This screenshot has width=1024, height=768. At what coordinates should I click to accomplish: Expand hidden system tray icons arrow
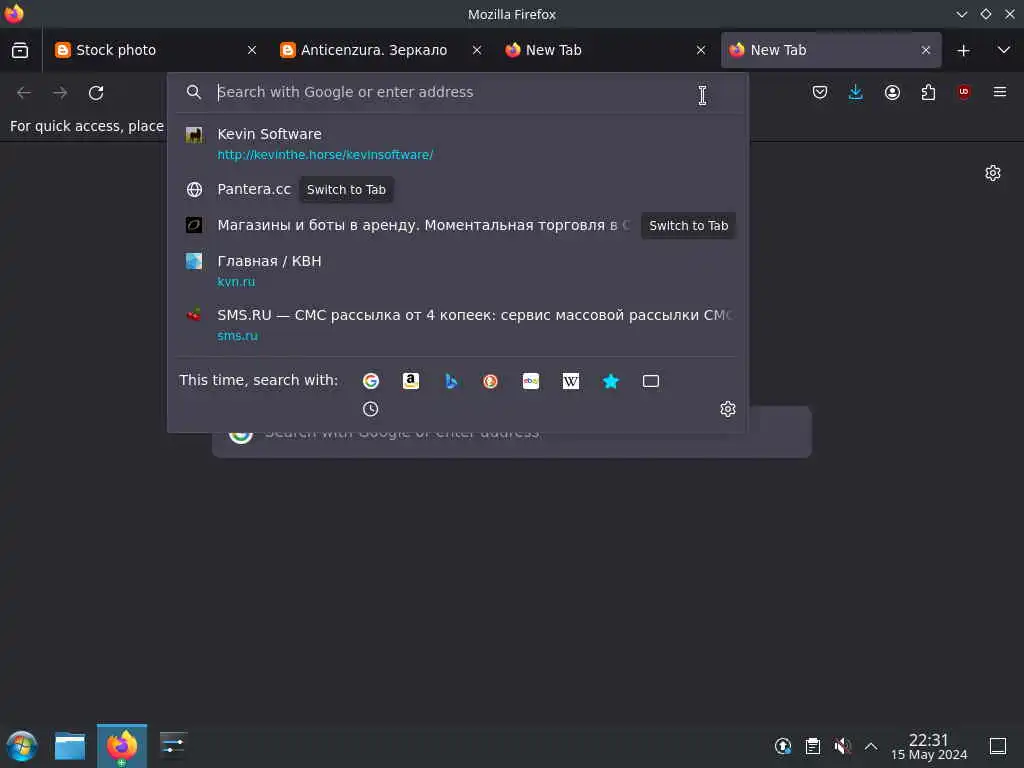871,746
